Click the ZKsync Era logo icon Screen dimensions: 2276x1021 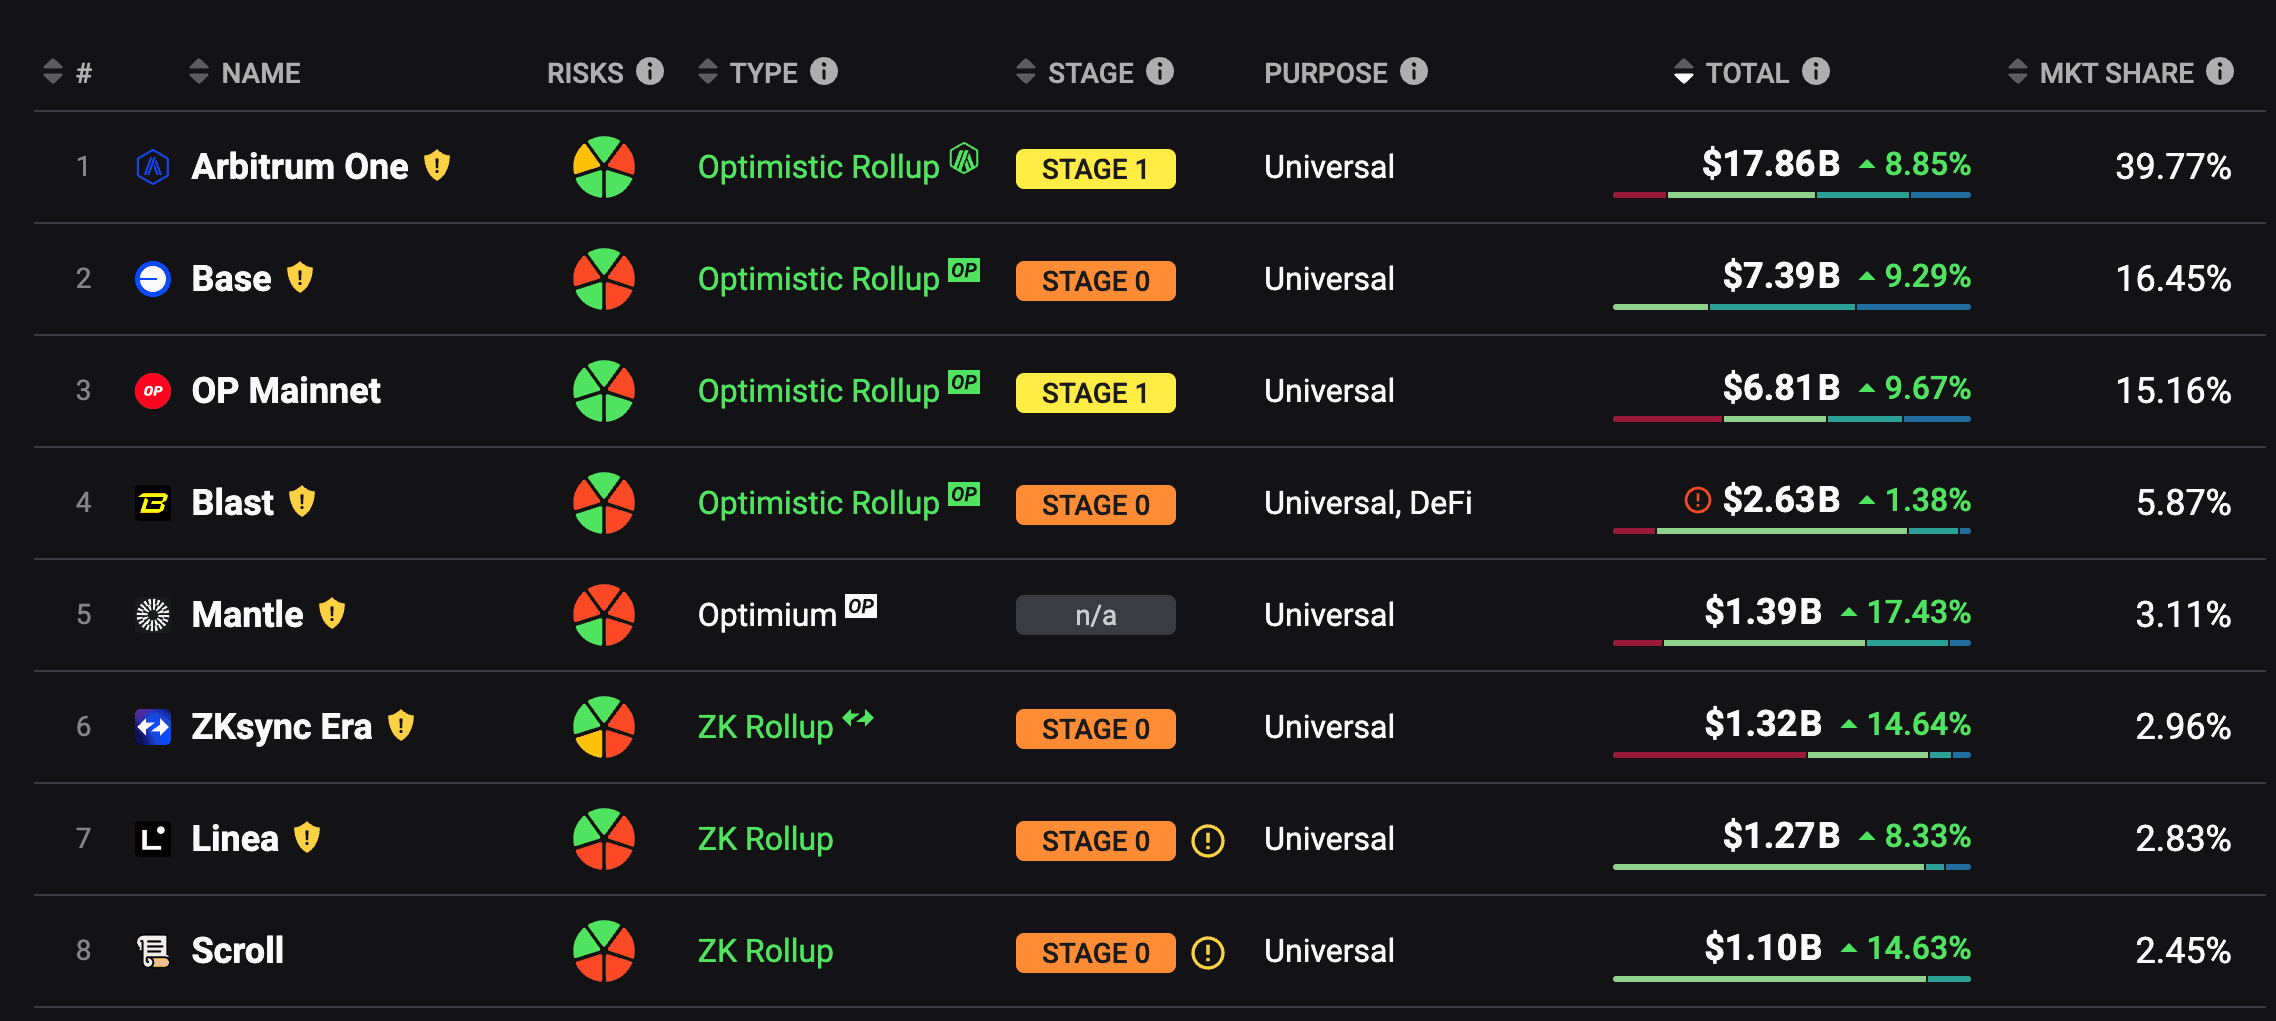pos(153,726)
